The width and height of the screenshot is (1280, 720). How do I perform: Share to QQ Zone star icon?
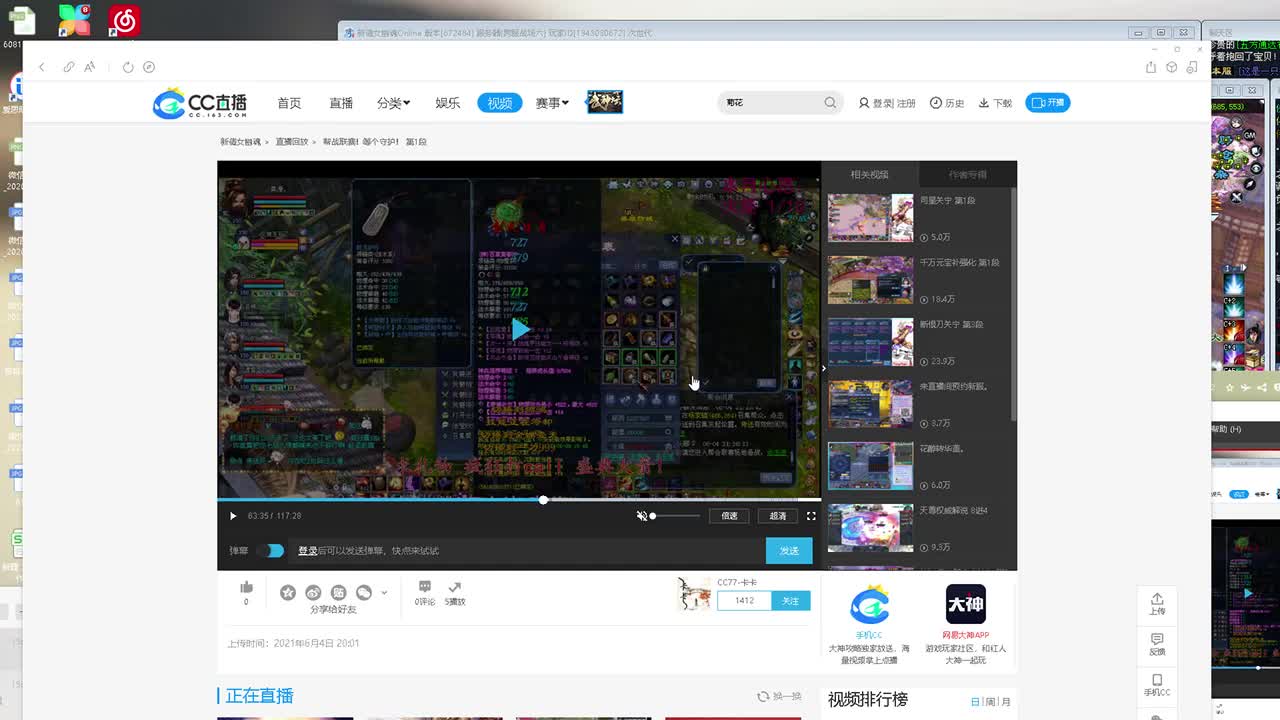[x=288, y=593]
